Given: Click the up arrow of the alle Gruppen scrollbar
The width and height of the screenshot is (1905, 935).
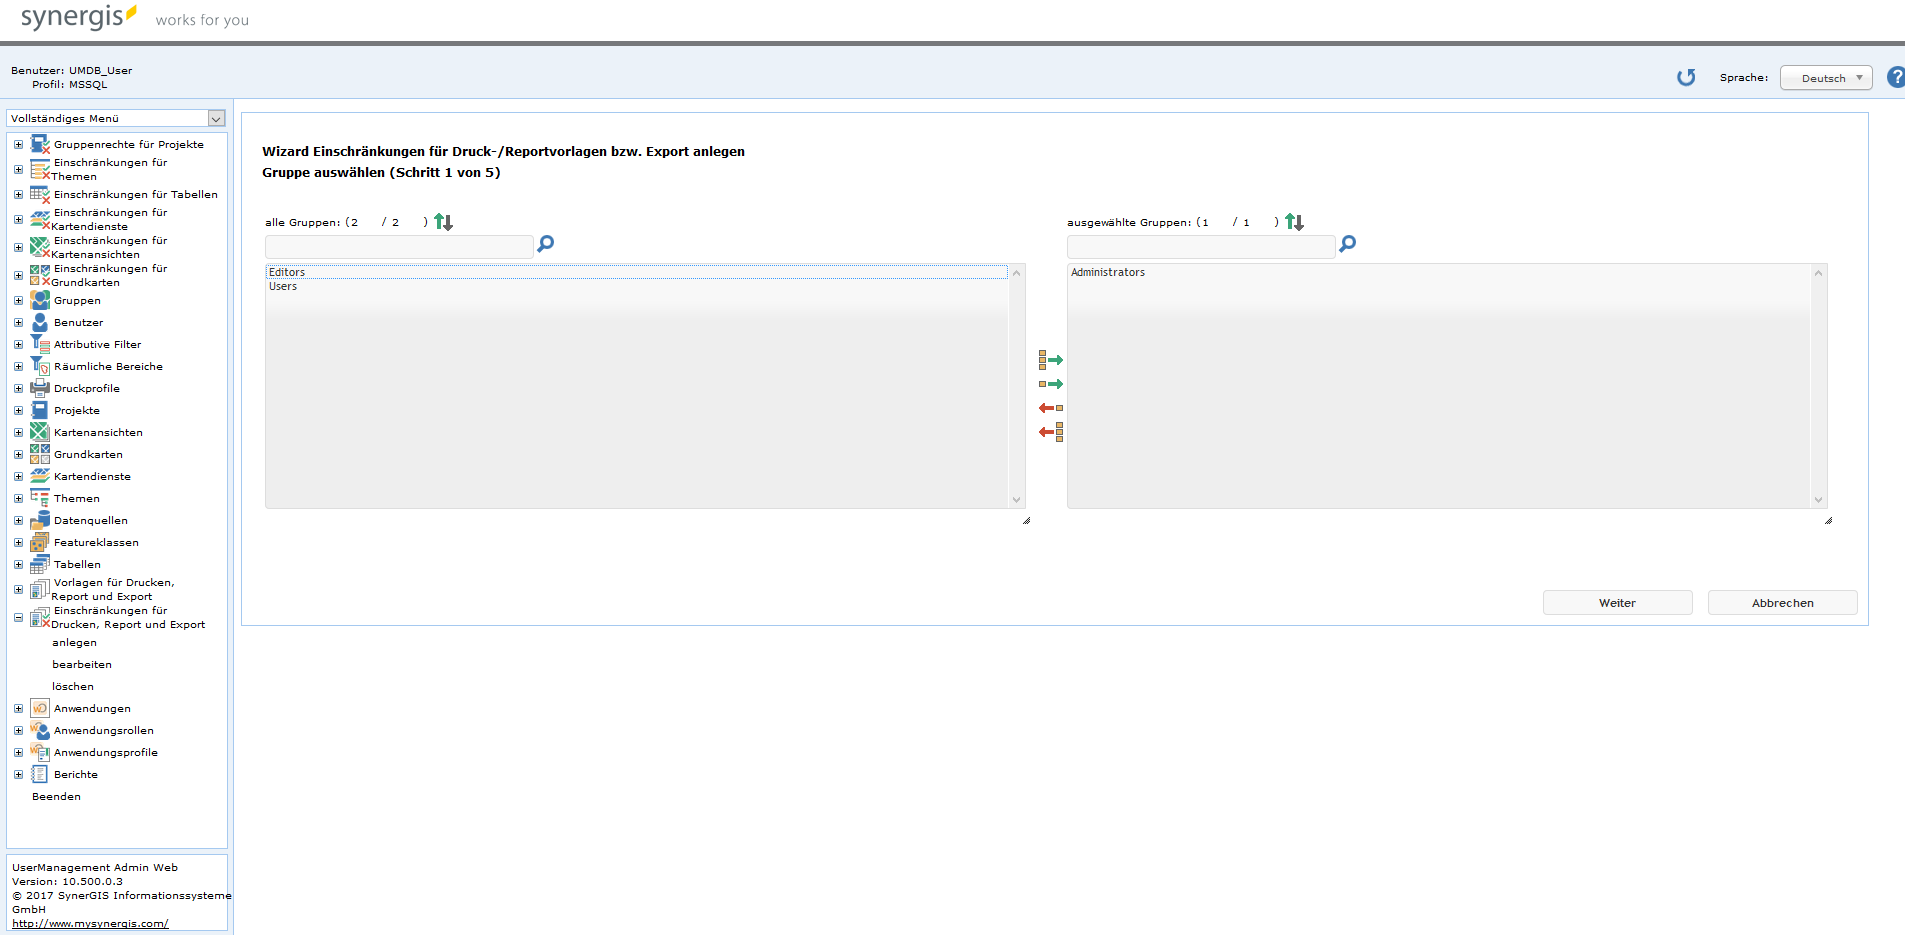Looking at the screenshot, I should 1017,273.
